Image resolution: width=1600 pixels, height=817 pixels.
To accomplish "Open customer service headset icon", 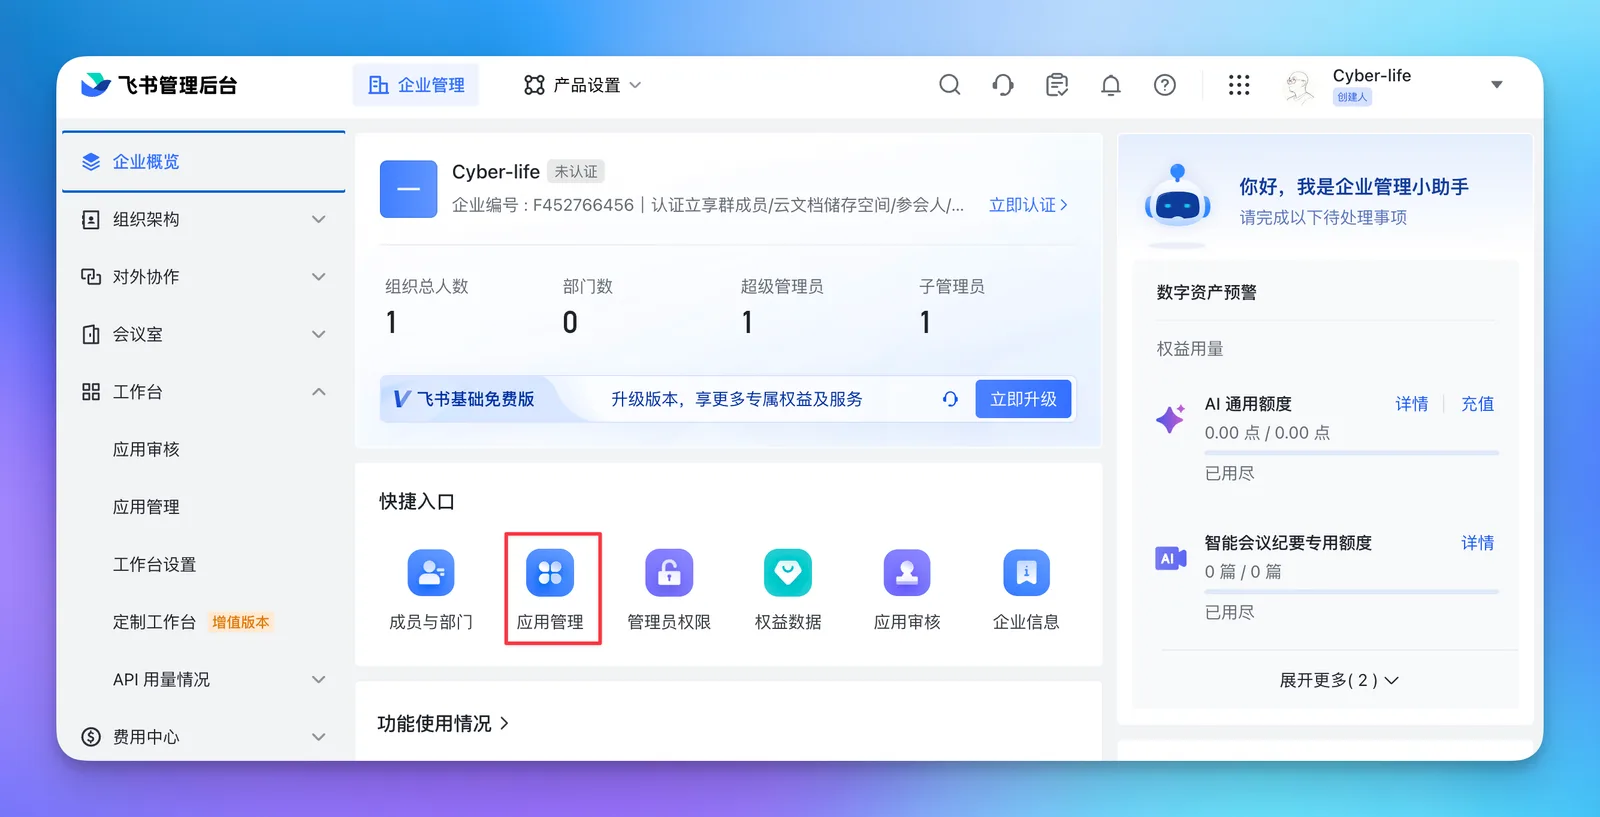I will pos(1003,85).
